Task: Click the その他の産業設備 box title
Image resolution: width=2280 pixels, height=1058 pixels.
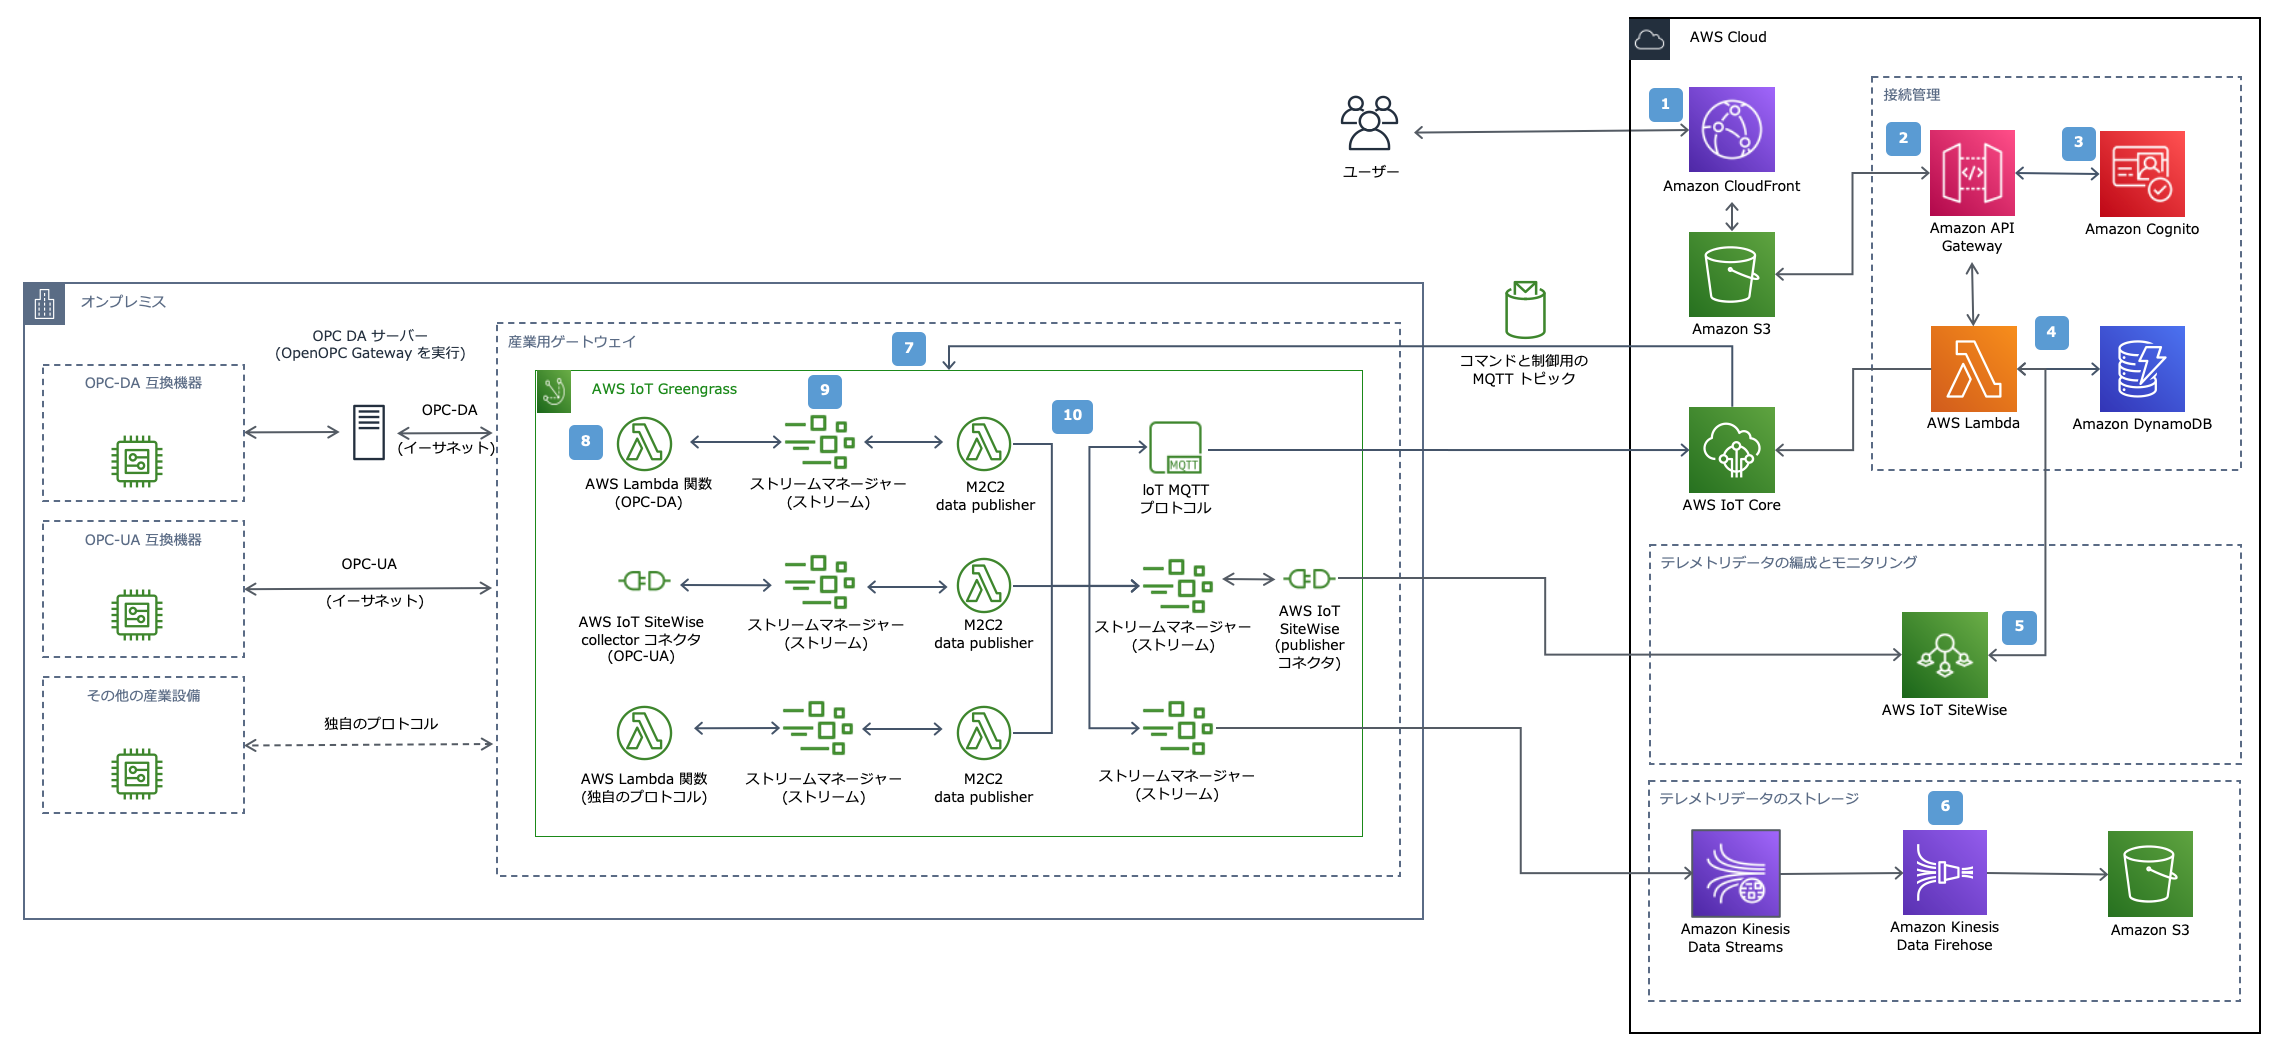Action: coord(143,696)
